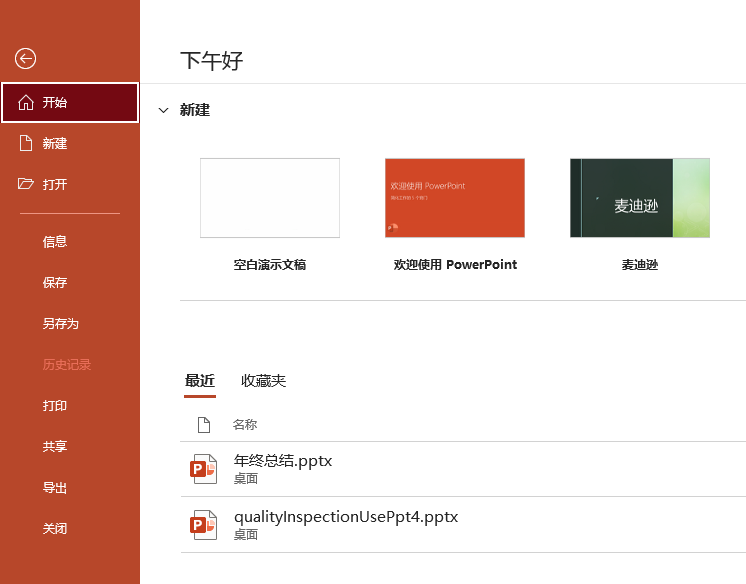Pick the 麦迪逊 theme thumbnail
The height and width of the screenshot is (584, 746).
[640, 198]
